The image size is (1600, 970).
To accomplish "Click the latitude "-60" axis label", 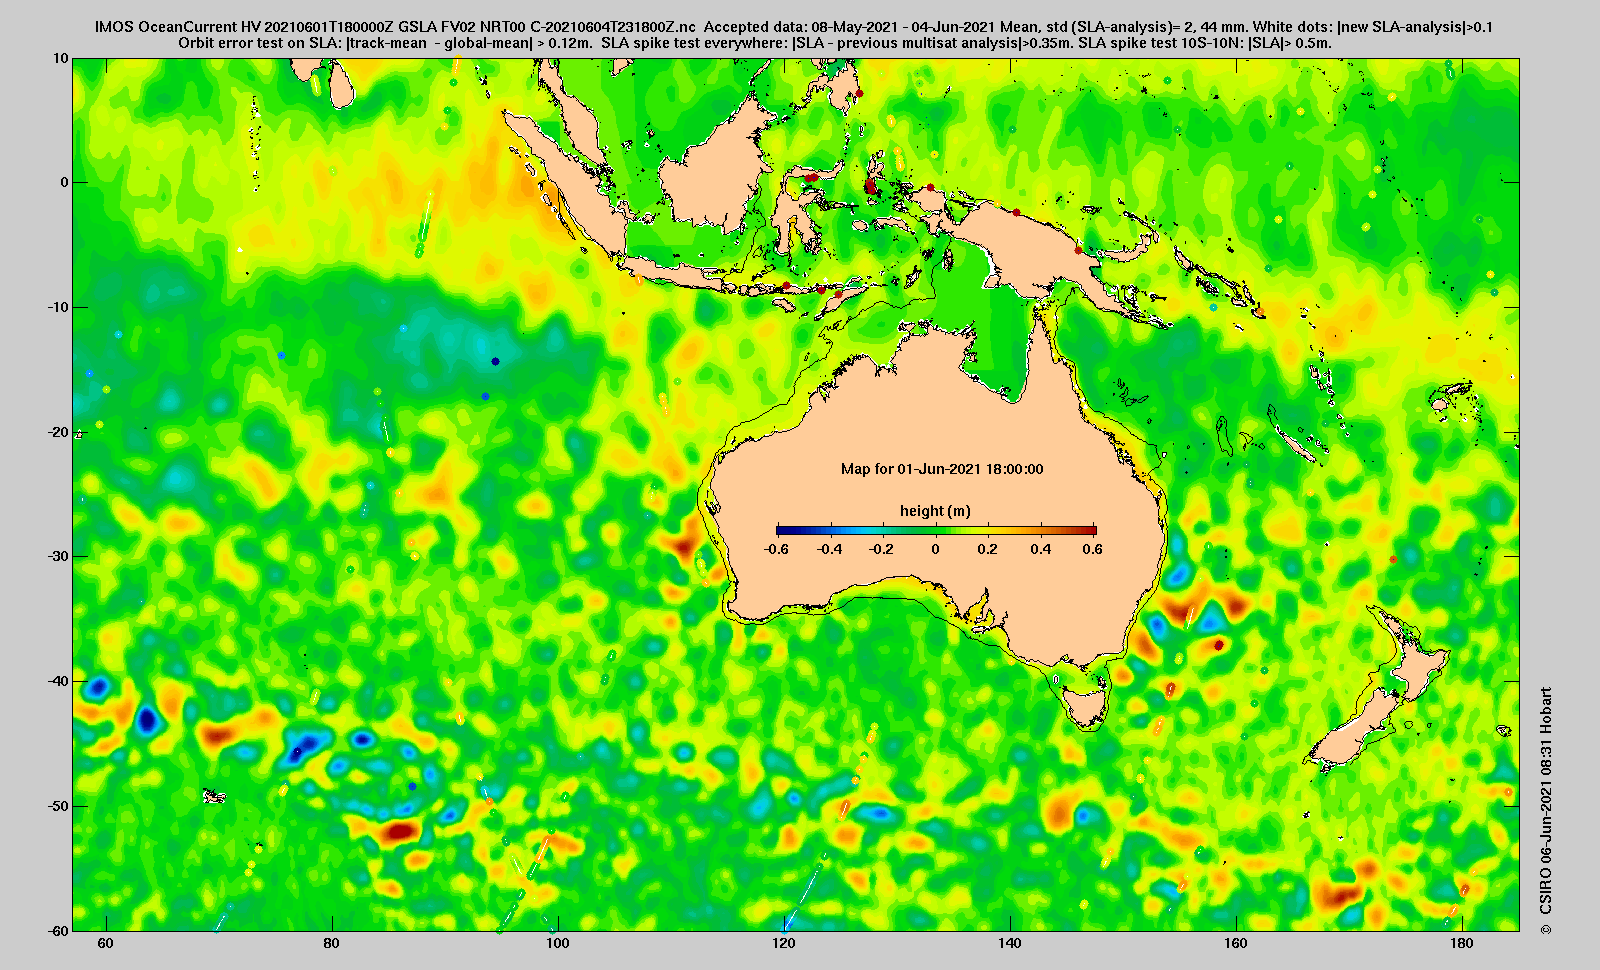I will [x=59, y=930].
